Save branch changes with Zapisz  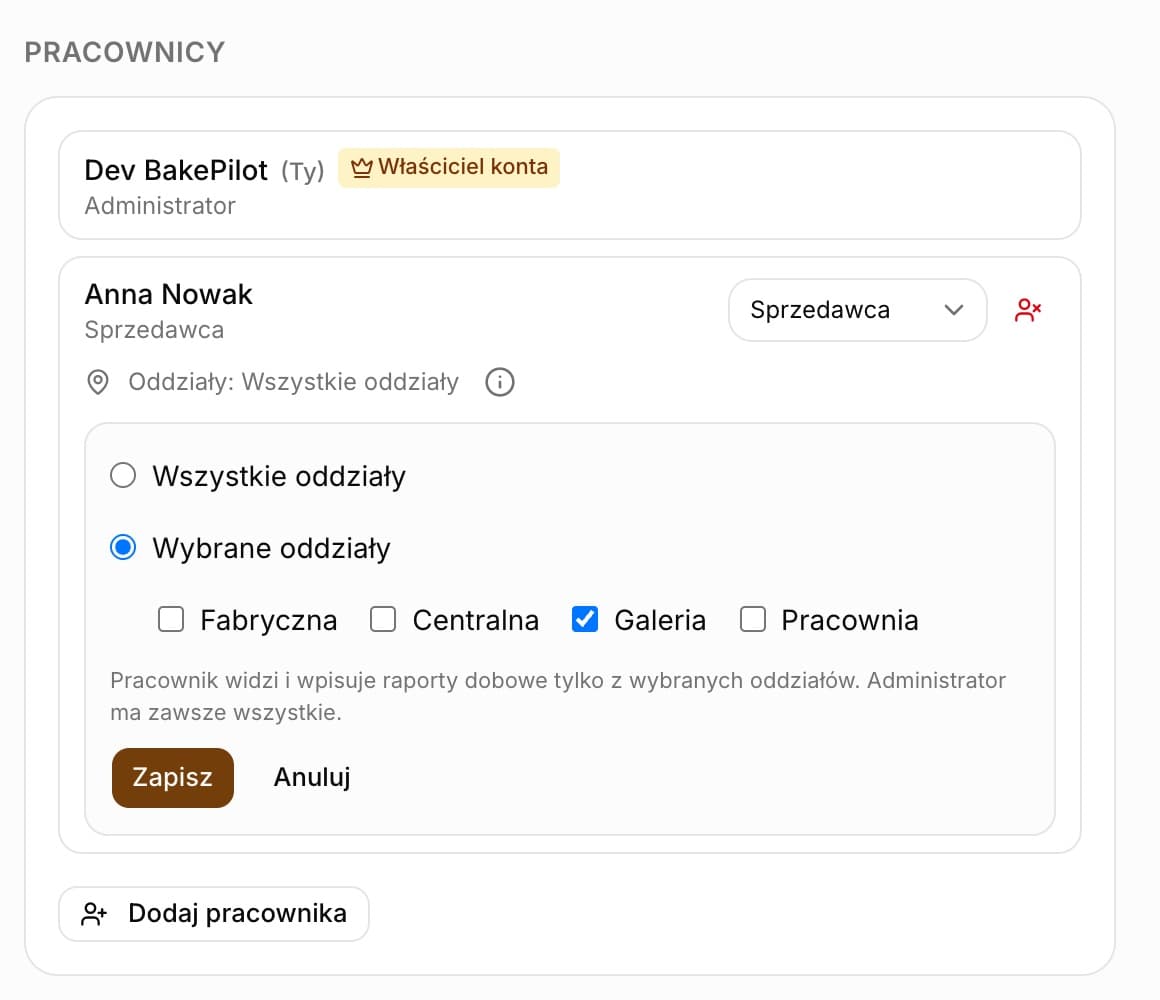click(172, 777)
